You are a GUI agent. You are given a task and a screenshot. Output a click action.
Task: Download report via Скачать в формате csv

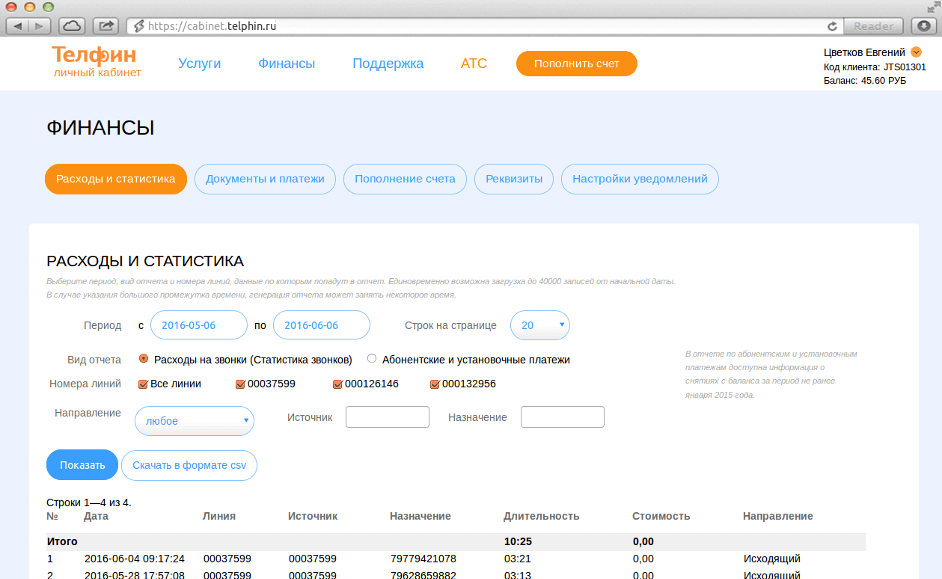point(189,465)
